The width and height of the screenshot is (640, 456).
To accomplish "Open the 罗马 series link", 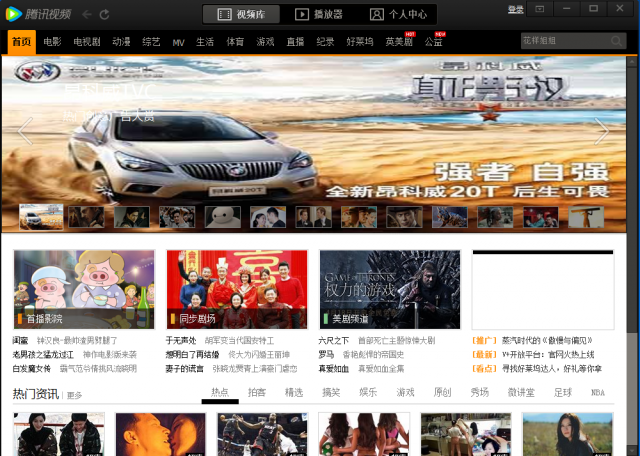I will [326, 355].
